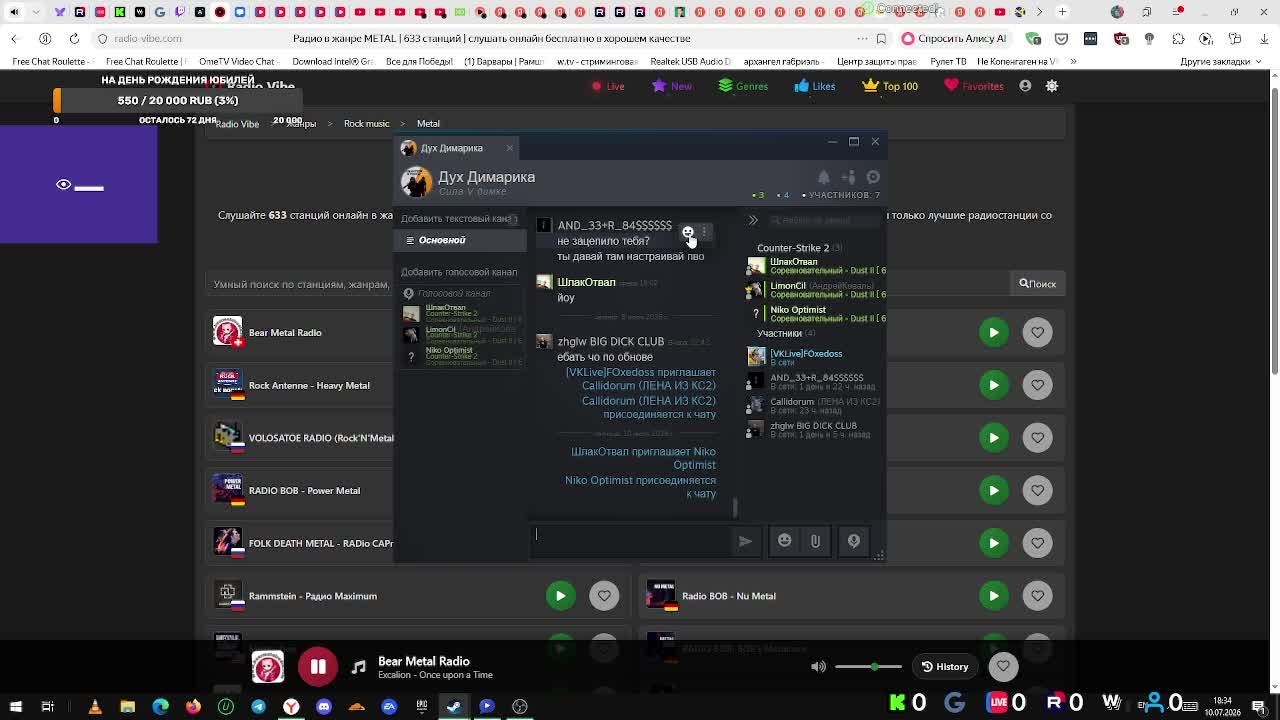
Task: Open Telegram from the taskbar
Action: pos(258,707)
